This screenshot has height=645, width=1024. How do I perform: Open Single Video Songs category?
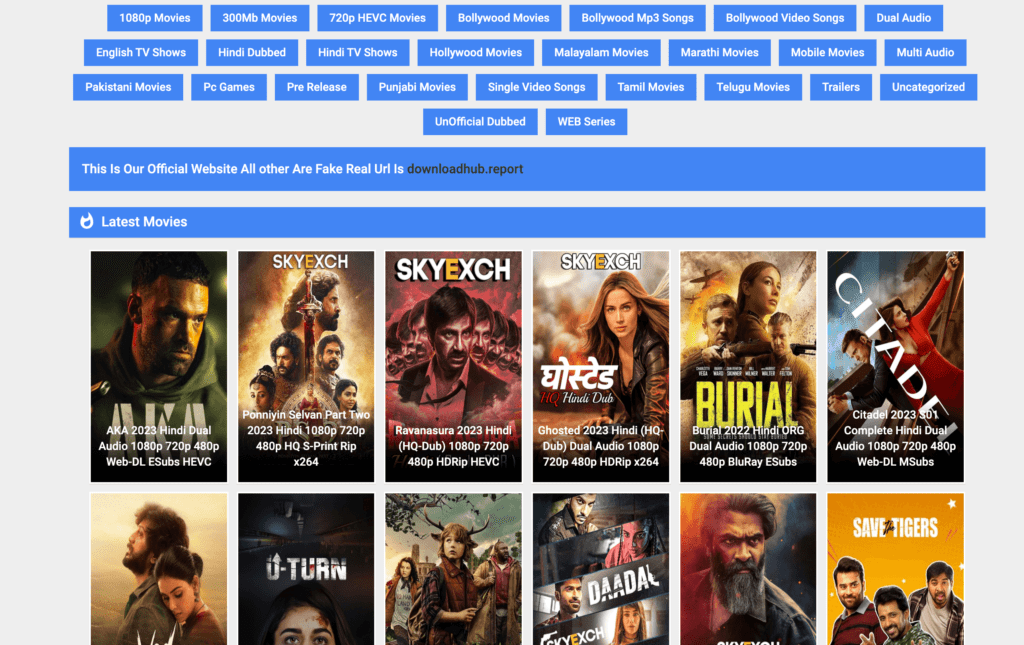537,87
